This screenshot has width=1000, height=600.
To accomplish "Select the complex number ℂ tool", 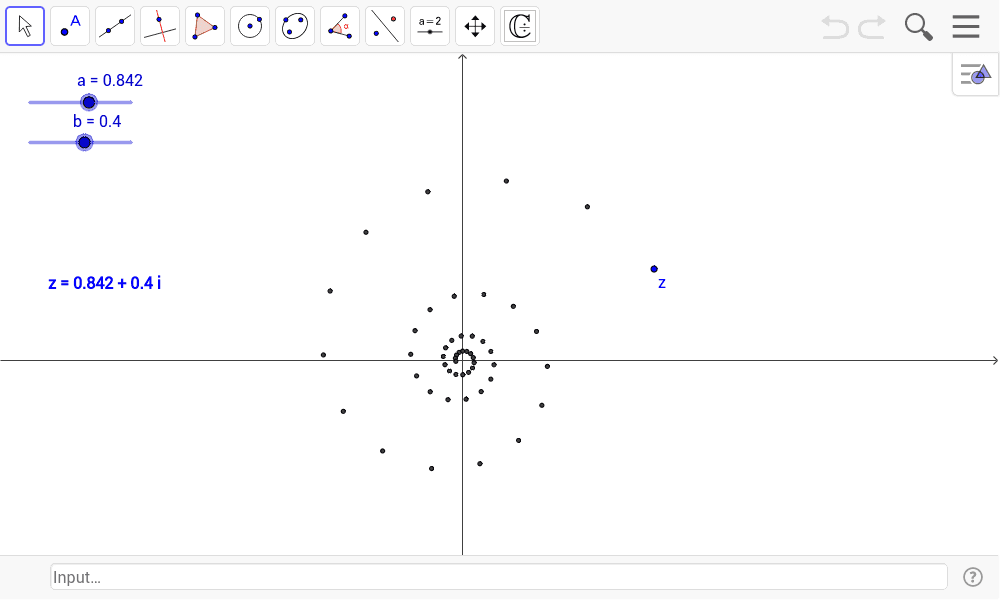I will (519, 25).
